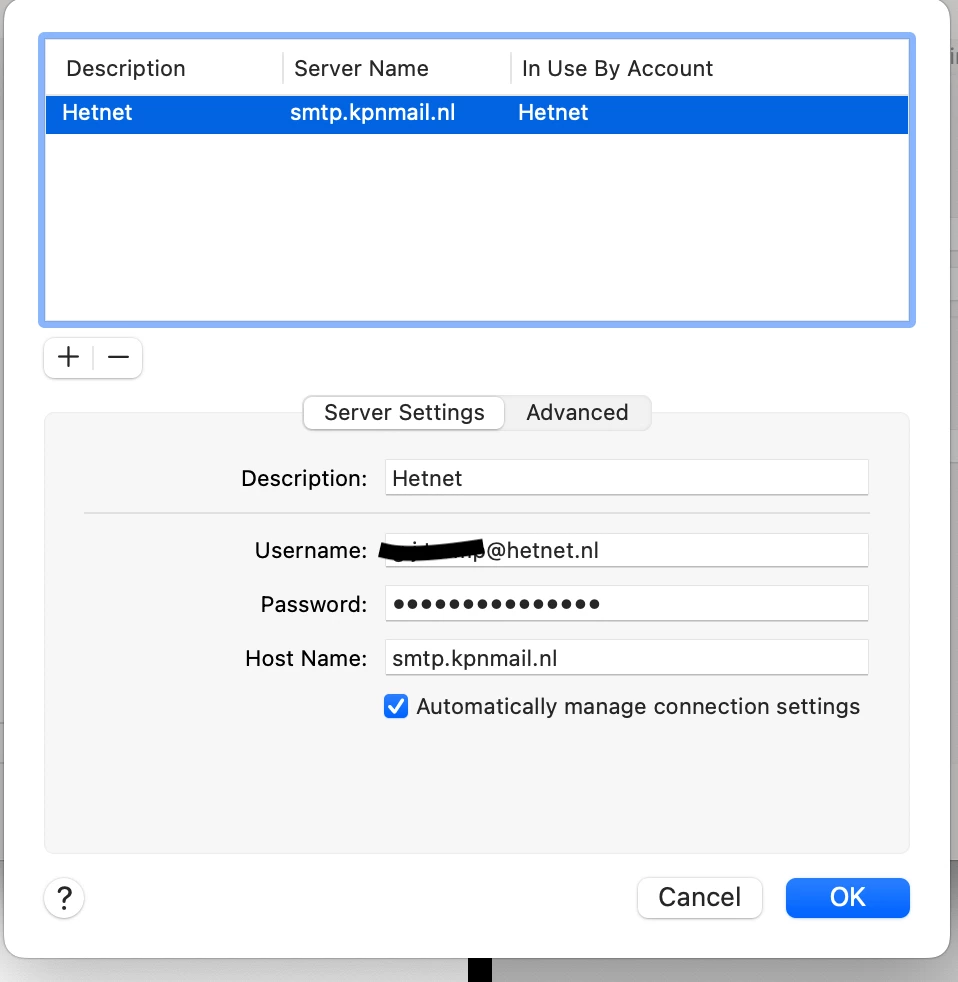Click into the Password field
This screenshot has width=958, height=982.
coord(626,604)
